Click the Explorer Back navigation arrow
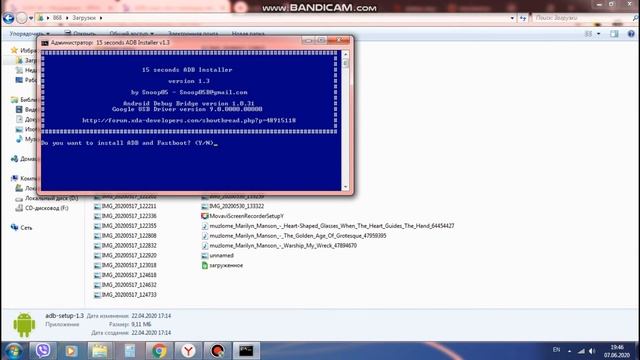Viewport: 640px width, 360px height. tap(8, 18)
